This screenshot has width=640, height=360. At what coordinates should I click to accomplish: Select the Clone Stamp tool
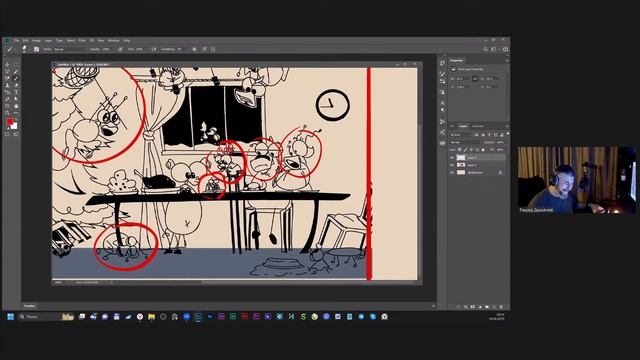point(7,85)
